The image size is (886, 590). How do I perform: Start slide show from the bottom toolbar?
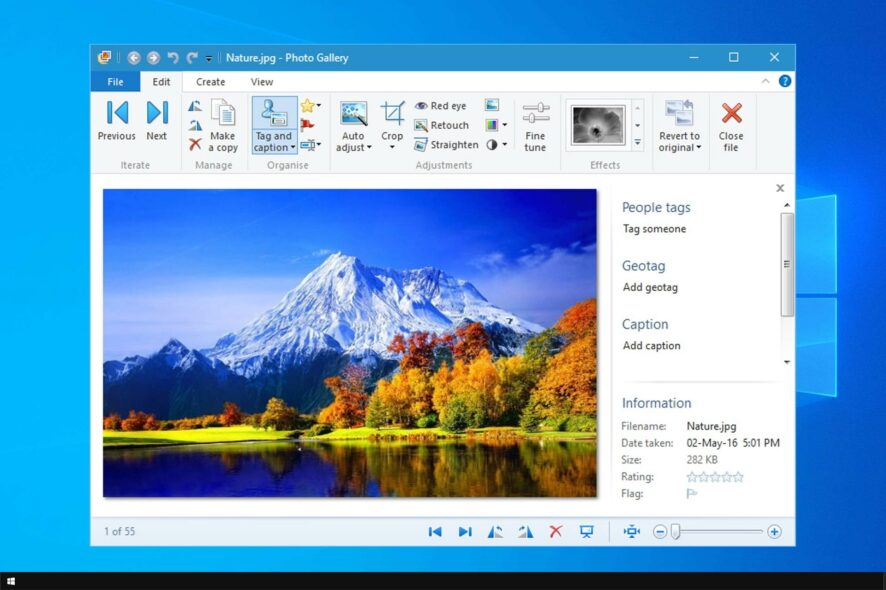[587, 532]
